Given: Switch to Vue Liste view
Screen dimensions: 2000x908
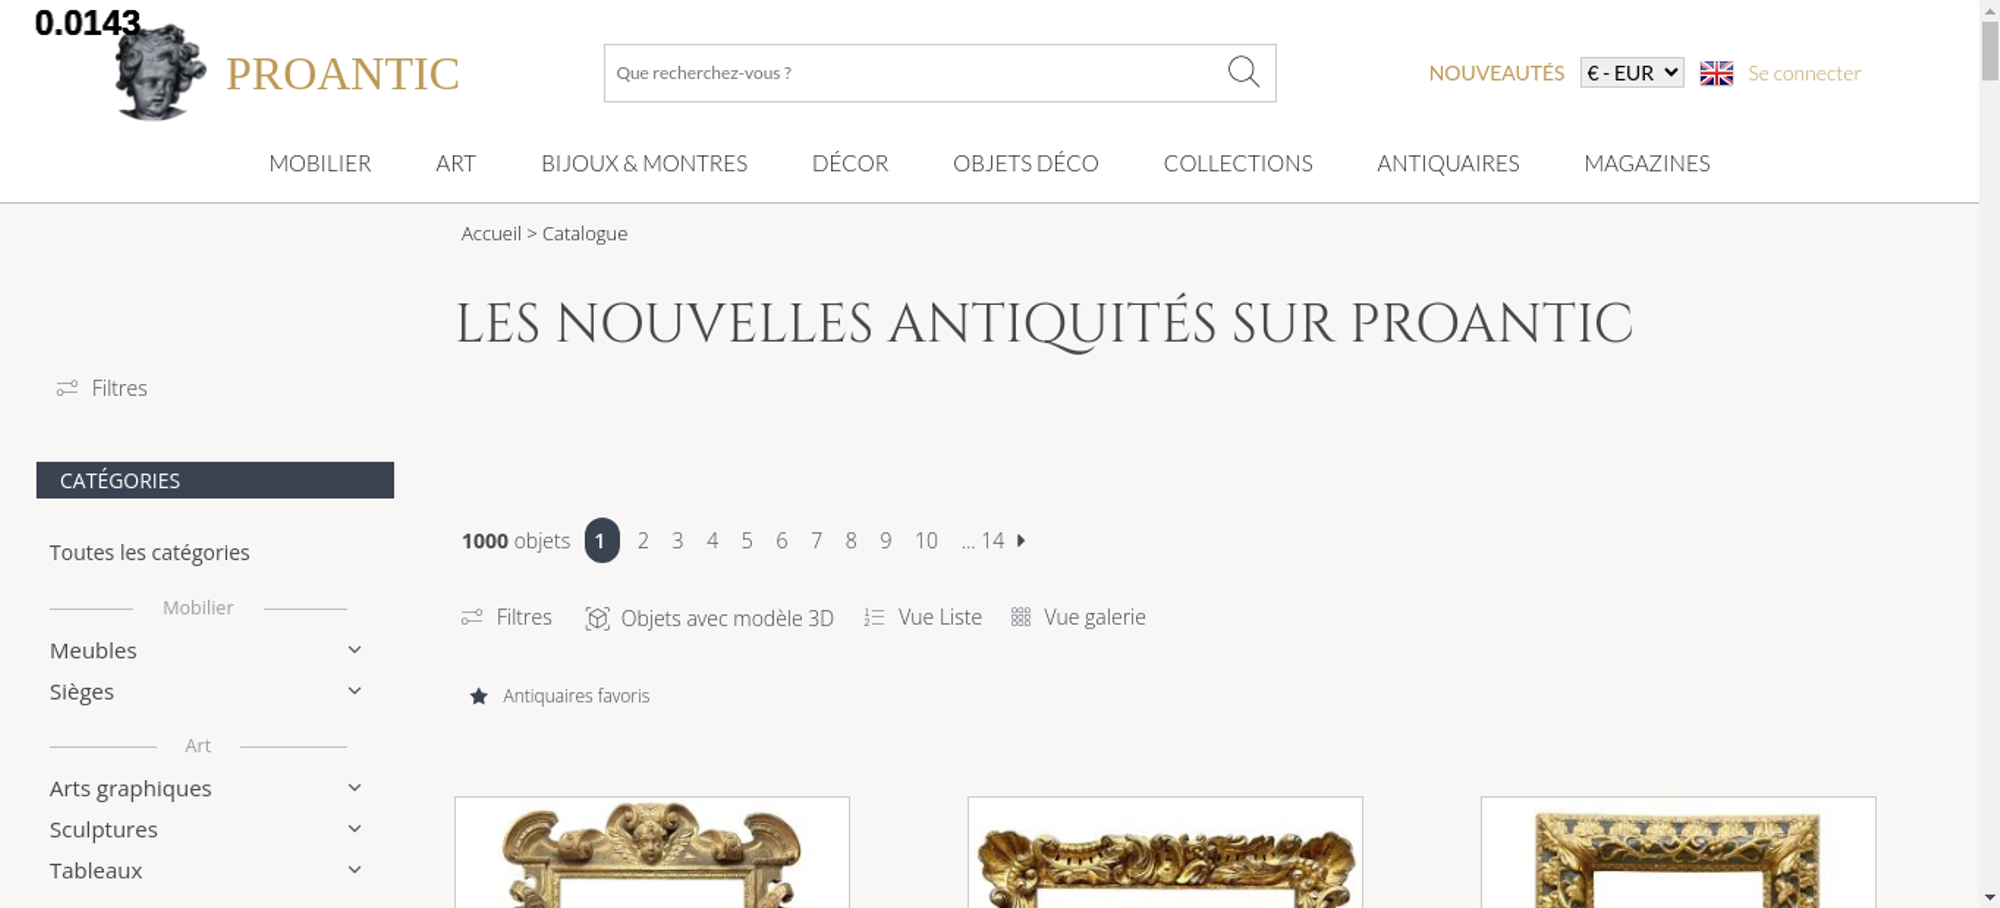Looking at the screenshot, I should pyautogui.click(x=923, y=618).
